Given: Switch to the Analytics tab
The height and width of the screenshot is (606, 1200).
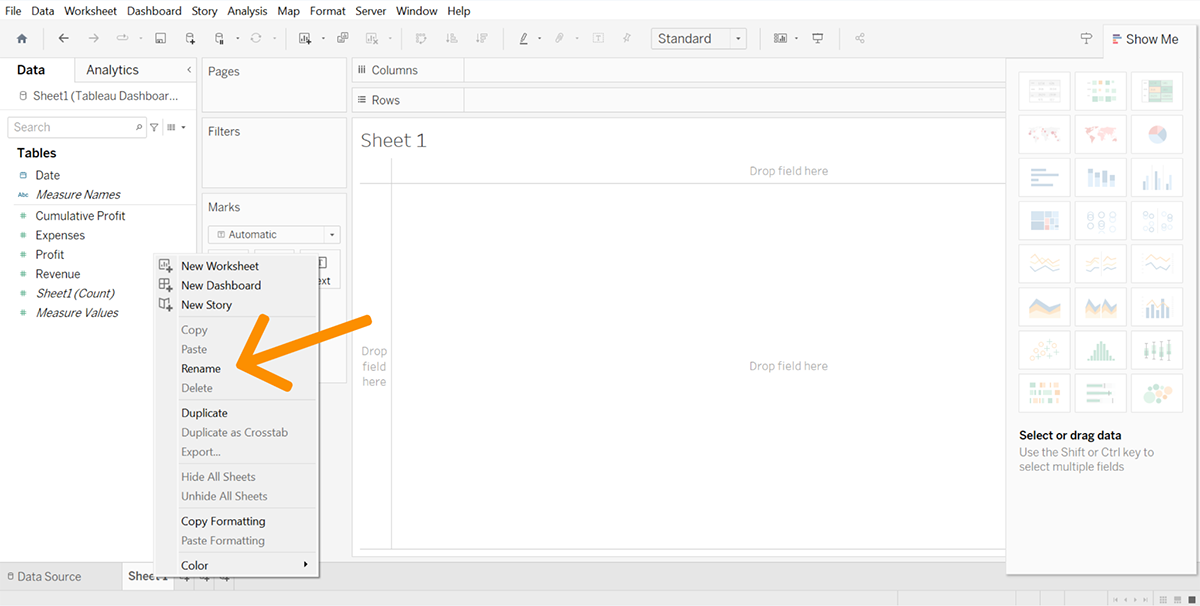Looking at the screenshot, I should (x=112, y=70).
